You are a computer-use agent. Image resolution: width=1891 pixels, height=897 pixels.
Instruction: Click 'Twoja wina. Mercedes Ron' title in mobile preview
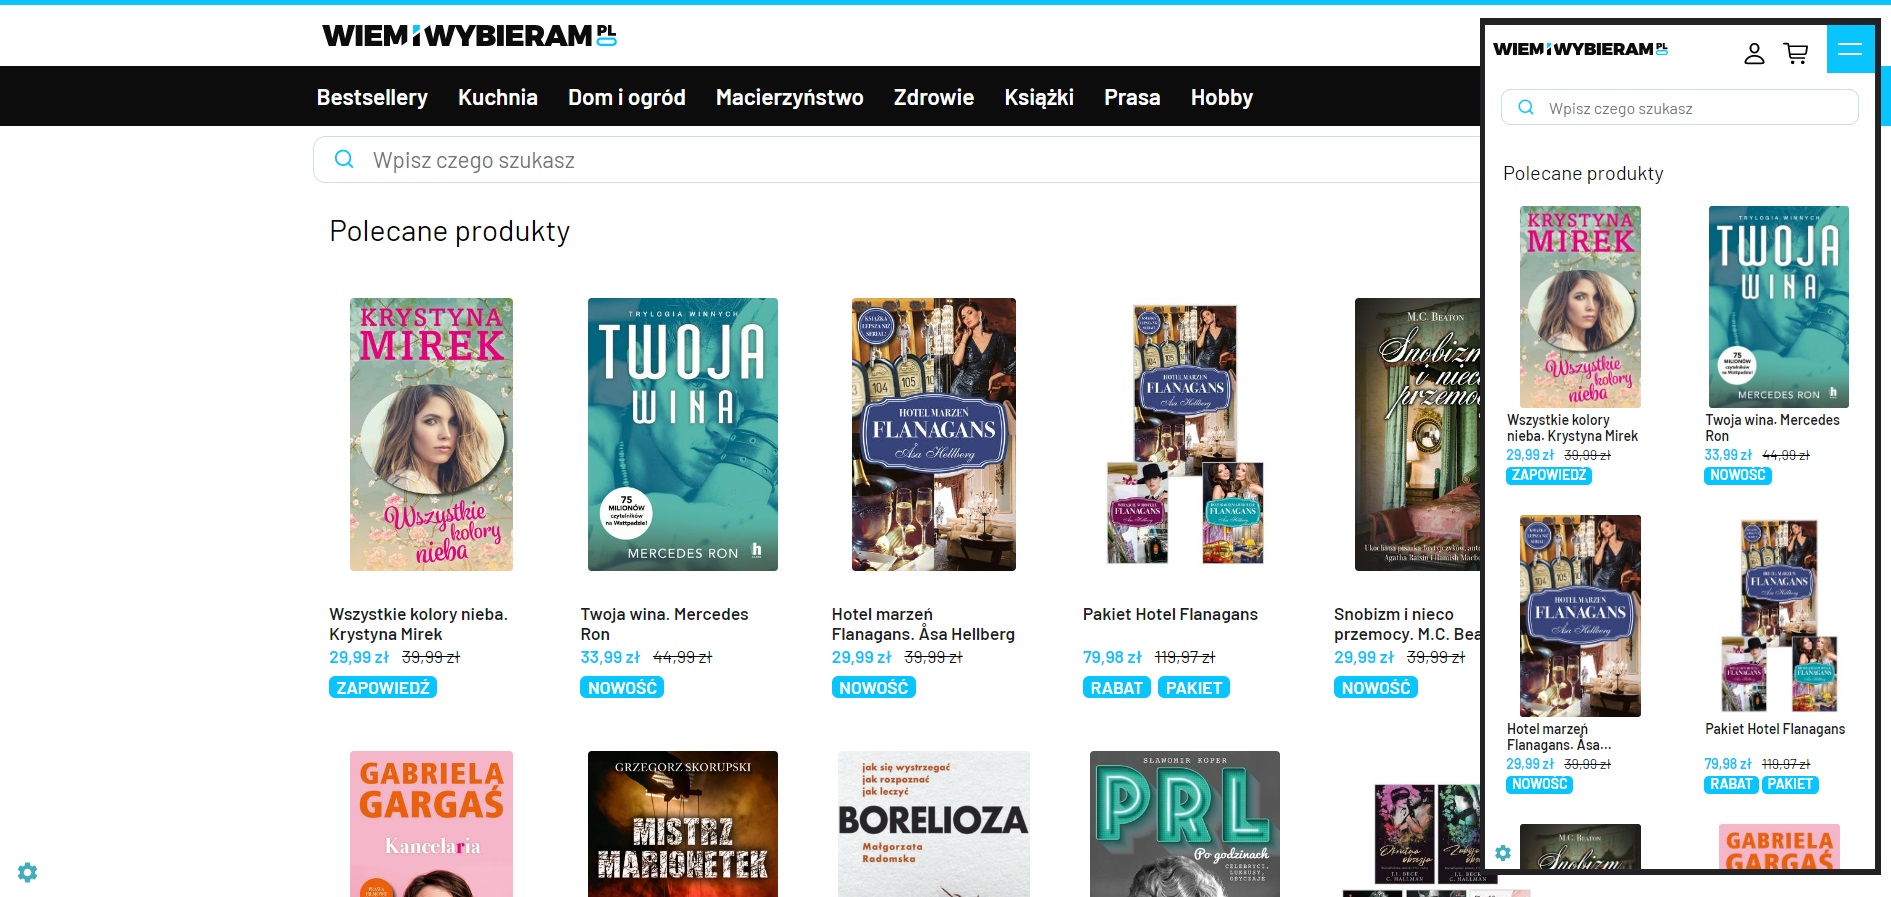click(x=1772, y=428)
